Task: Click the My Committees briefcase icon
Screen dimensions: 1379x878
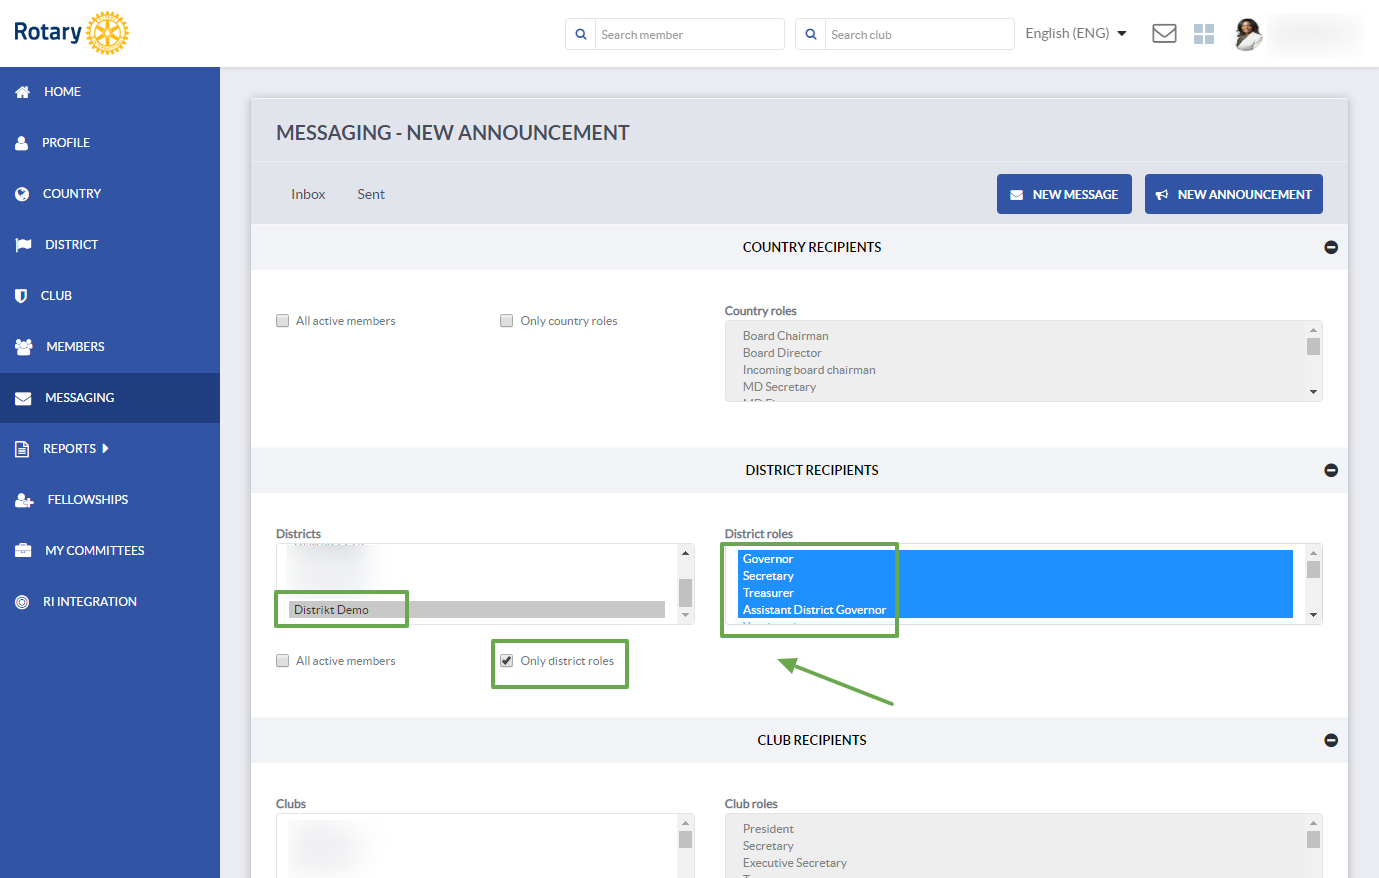Action: [23, 551]
